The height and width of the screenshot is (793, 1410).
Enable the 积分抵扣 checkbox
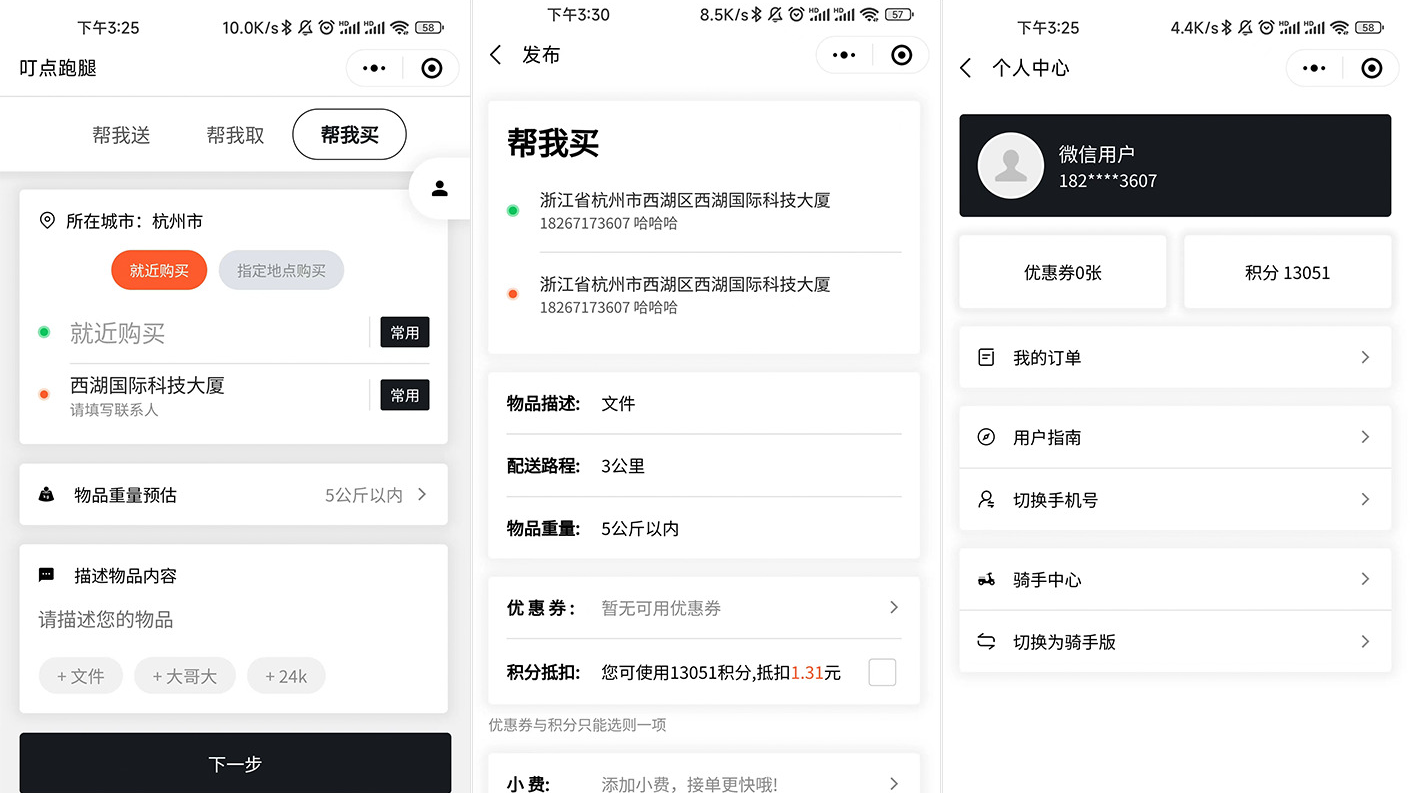click(882, 672)
